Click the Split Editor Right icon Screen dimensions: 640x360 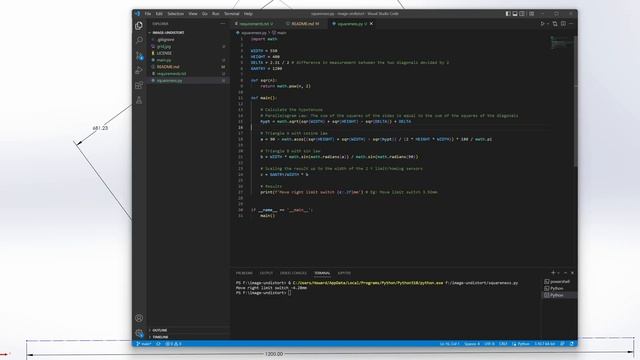click(x=563, y=24)
